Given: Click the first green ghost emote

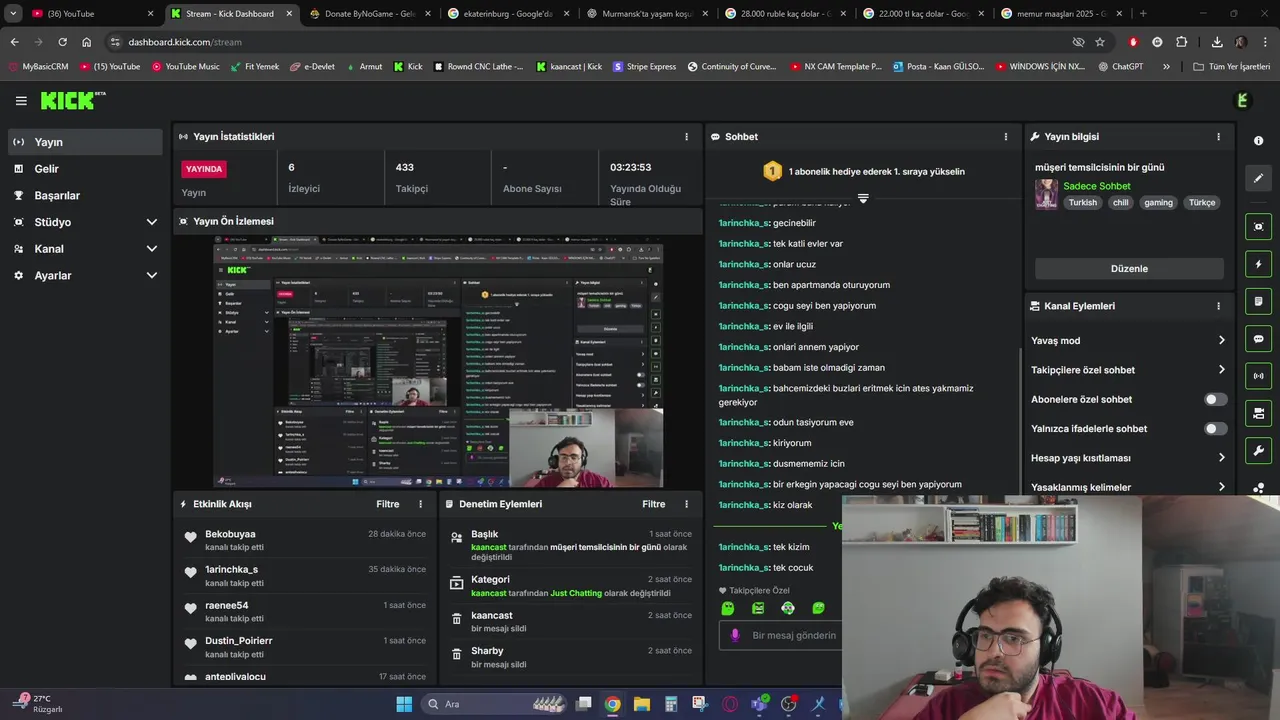Looking at the screenshot, I should pos(728,608).
